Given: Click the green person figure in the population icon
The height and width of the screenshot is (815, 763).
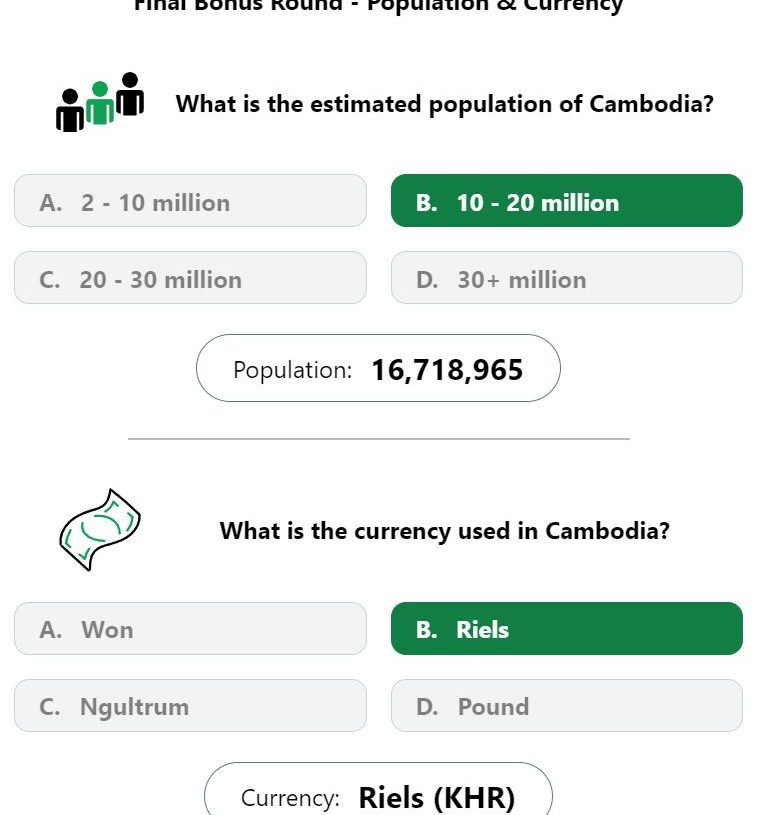Looking at the screenshot, I should coord(100,103).
